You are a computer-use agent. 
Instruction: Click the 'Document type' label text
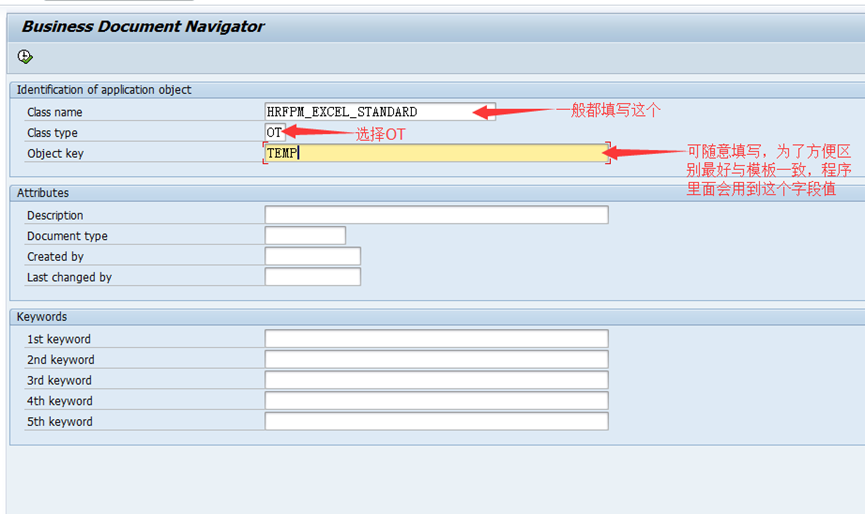click(67, 236)
